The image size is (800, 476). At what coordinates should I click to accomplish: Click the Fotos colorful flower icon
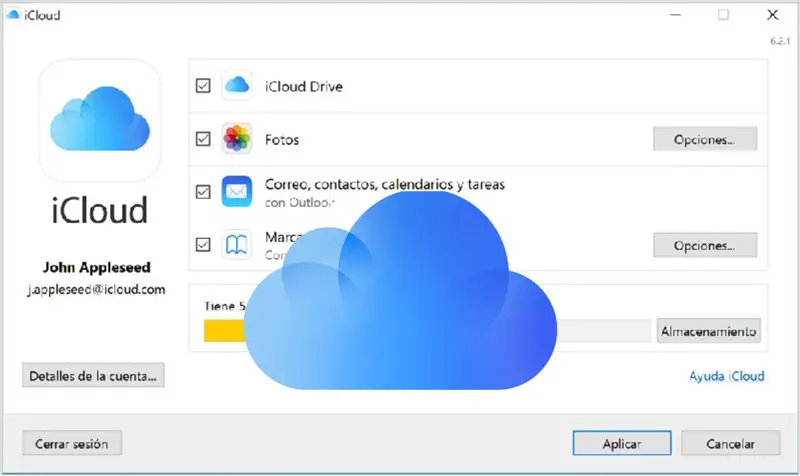pos(237,138)
